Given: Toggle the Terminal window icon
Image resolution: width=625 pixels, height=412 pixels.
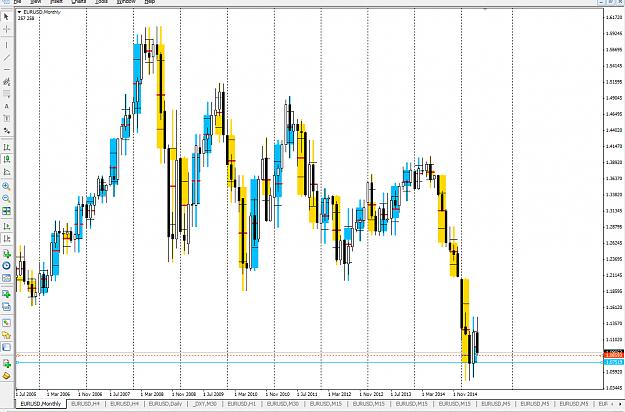Looking at the screenshot, I should (x=6, y=347).
